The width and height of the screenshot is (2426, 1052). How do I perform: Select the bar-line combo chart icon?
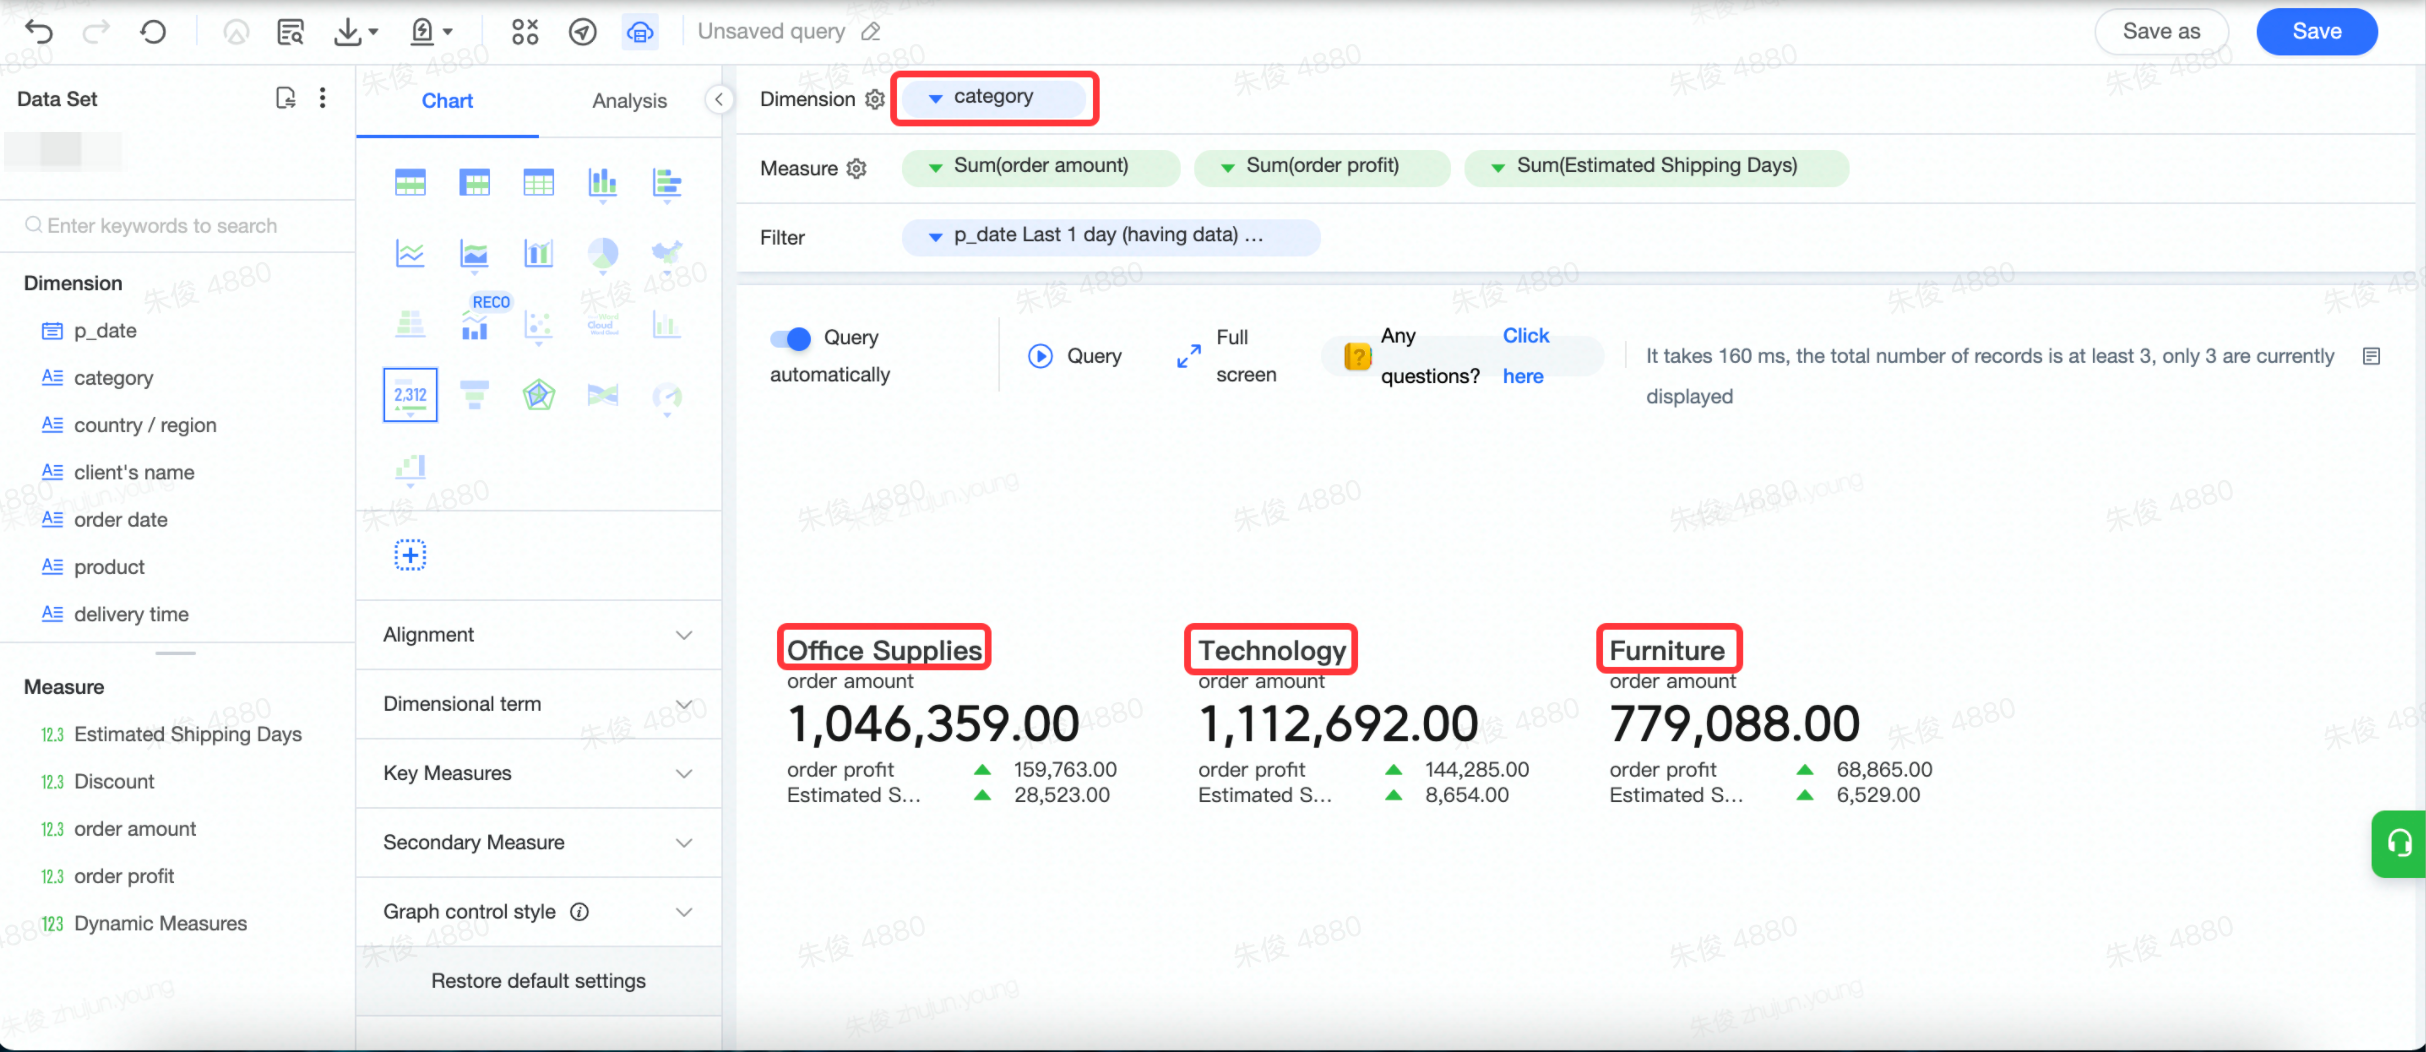pos(538,254)
